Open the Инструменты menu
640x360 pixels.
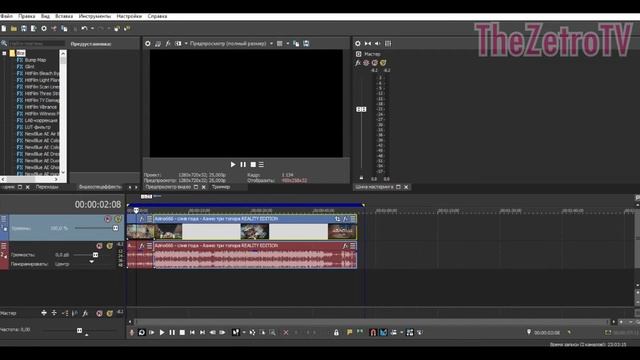(x=95, y=16)
